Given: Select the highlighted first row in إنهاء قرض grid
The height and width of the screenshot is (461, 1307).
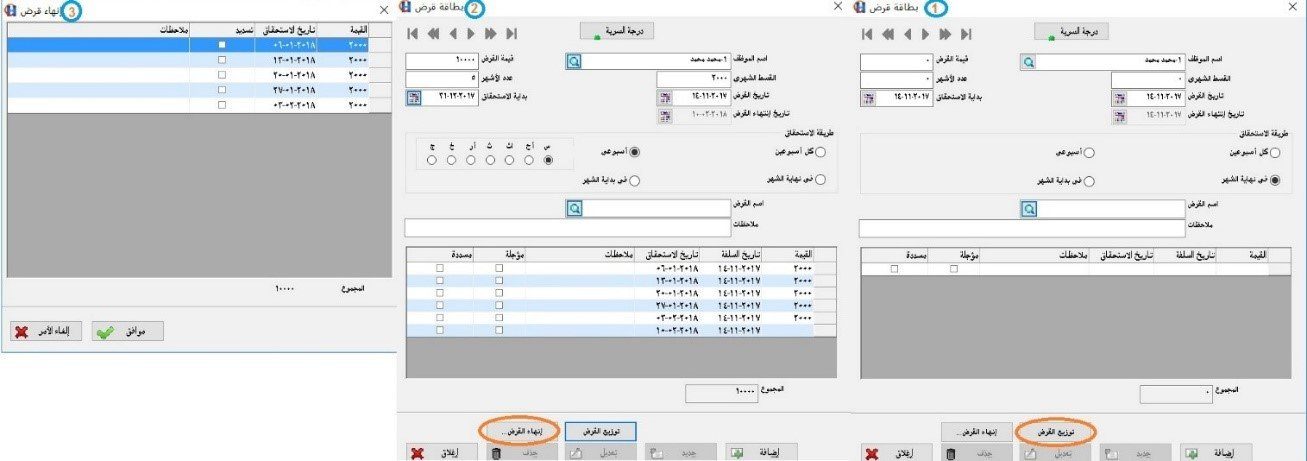Looking at the screenshot, I should pyautogui.click(x=190, y=45).
